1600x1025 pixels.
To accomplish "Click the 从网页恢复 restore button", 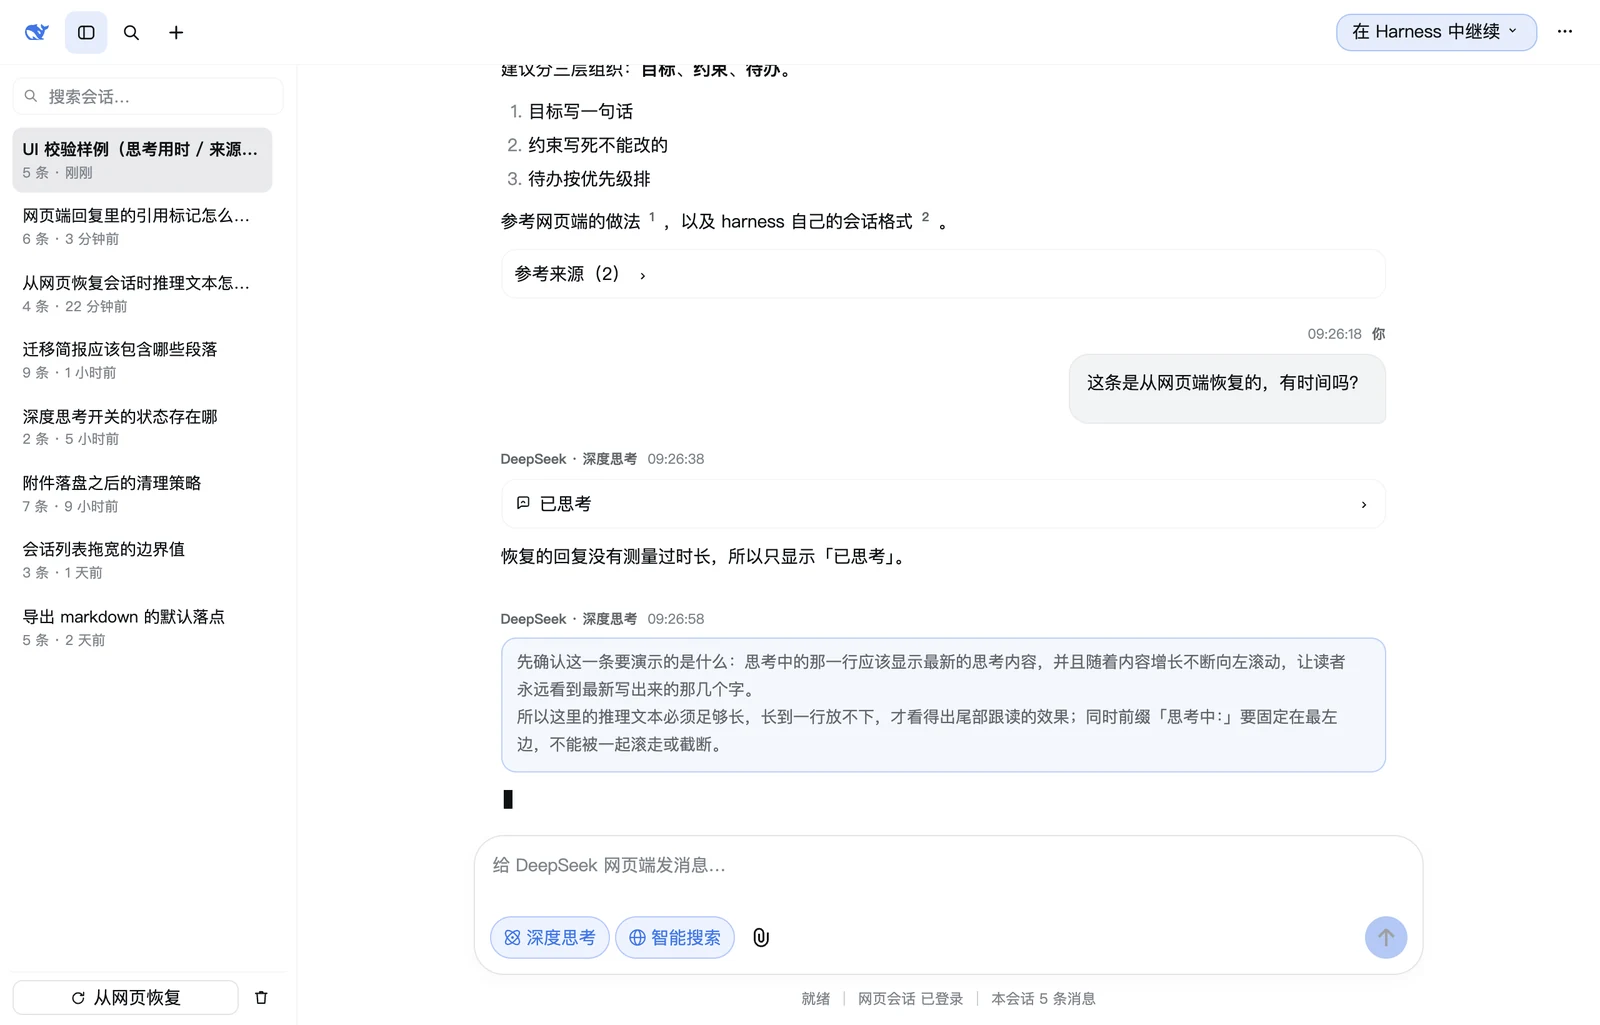I will 126,998.
